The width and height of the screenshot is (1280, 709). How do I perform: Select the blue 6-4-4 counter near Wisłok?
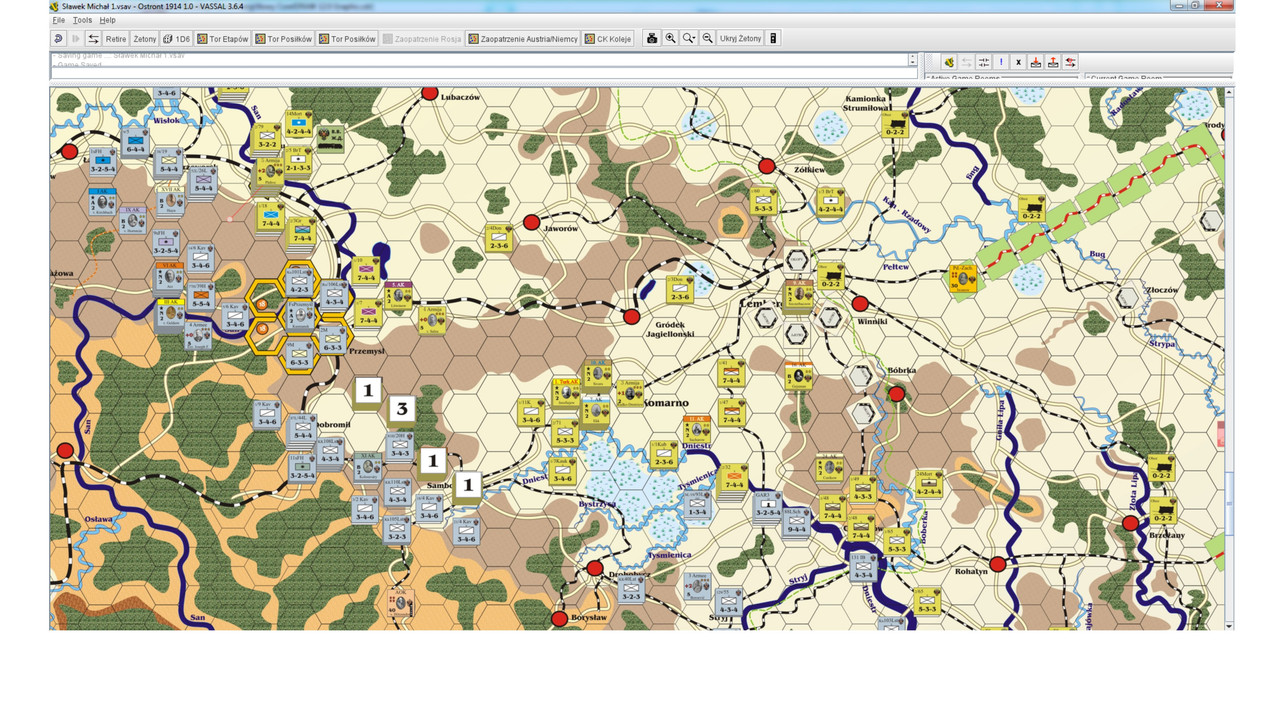(135, 142)
